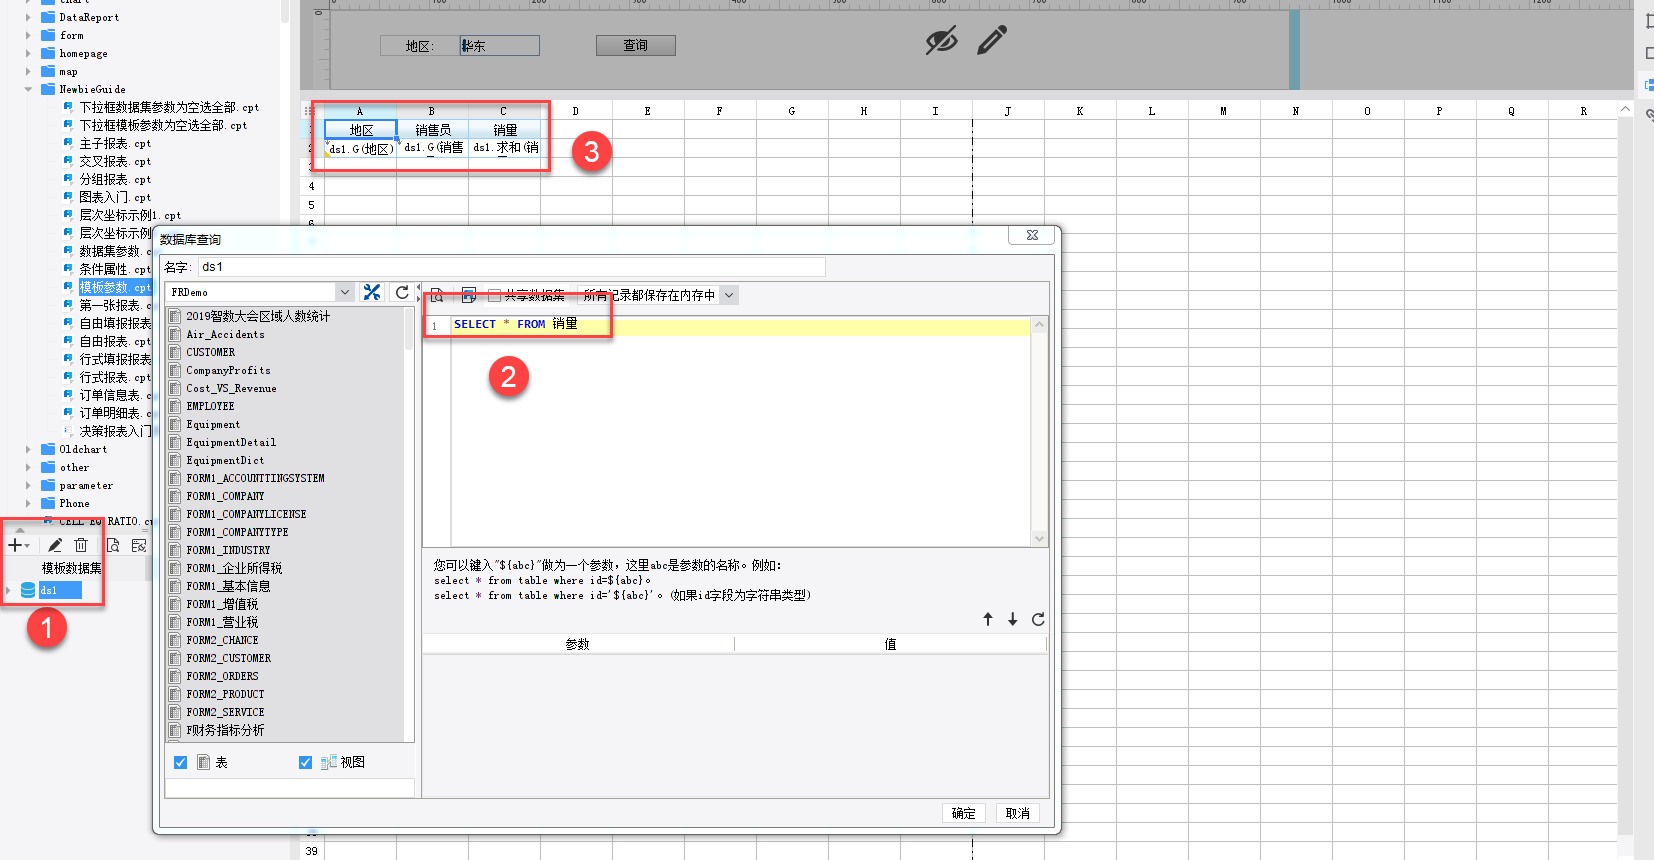Open the add dataset dropdown arrow
1654x860 pixels.
point(27,546)
